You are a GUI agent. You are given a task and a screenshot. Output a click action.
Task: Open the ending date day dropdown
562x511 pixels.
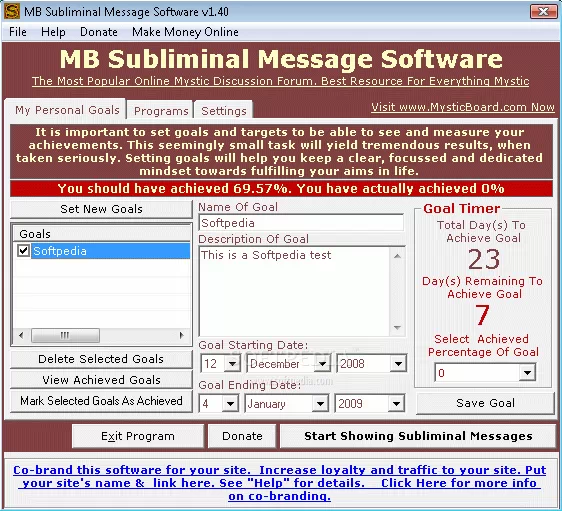pyautogui.click(x=230, y=404)
